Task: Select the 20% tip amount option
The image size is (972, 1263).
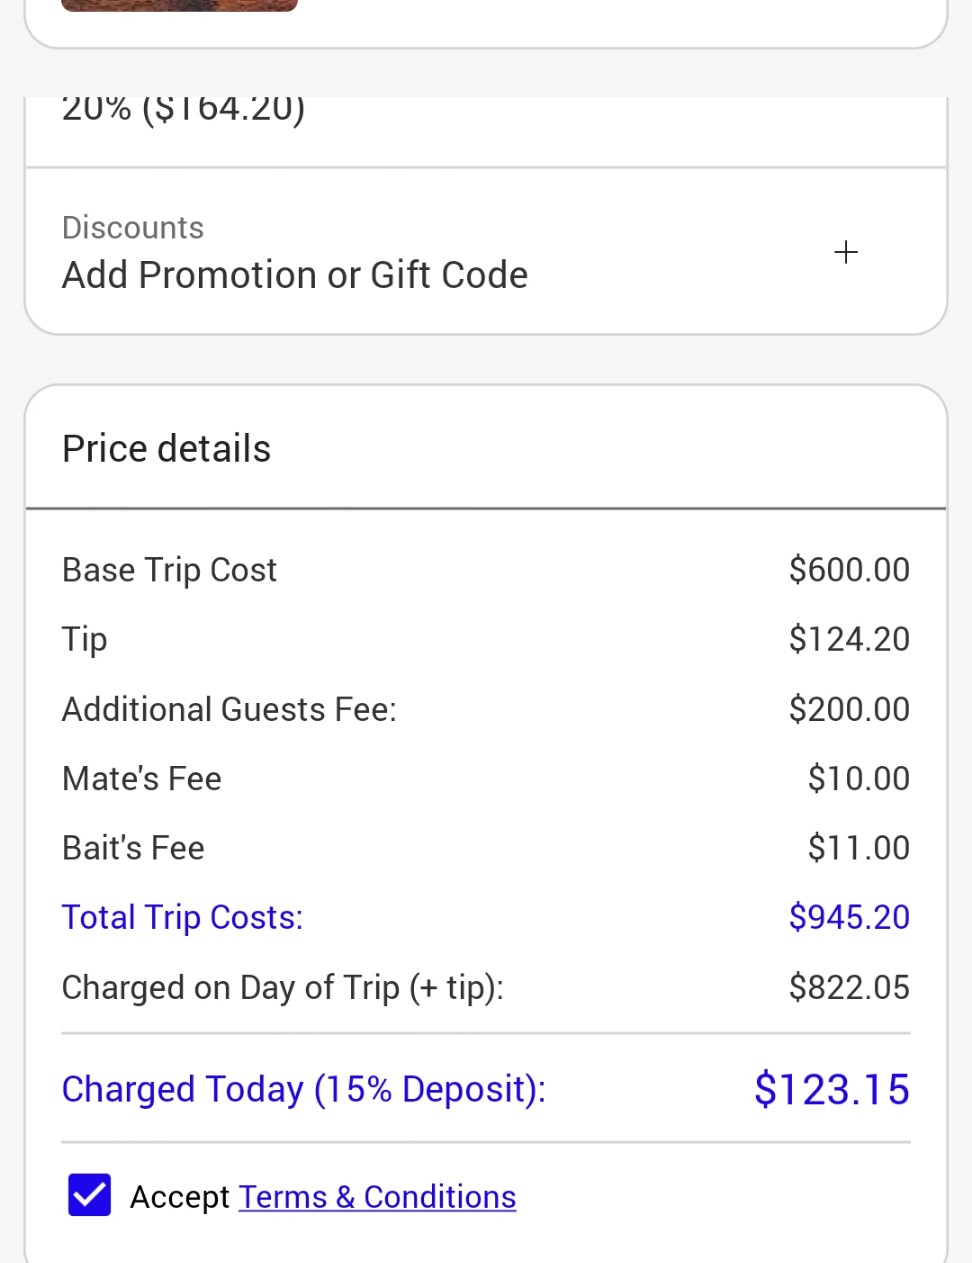Action: [x=183, y=108]
